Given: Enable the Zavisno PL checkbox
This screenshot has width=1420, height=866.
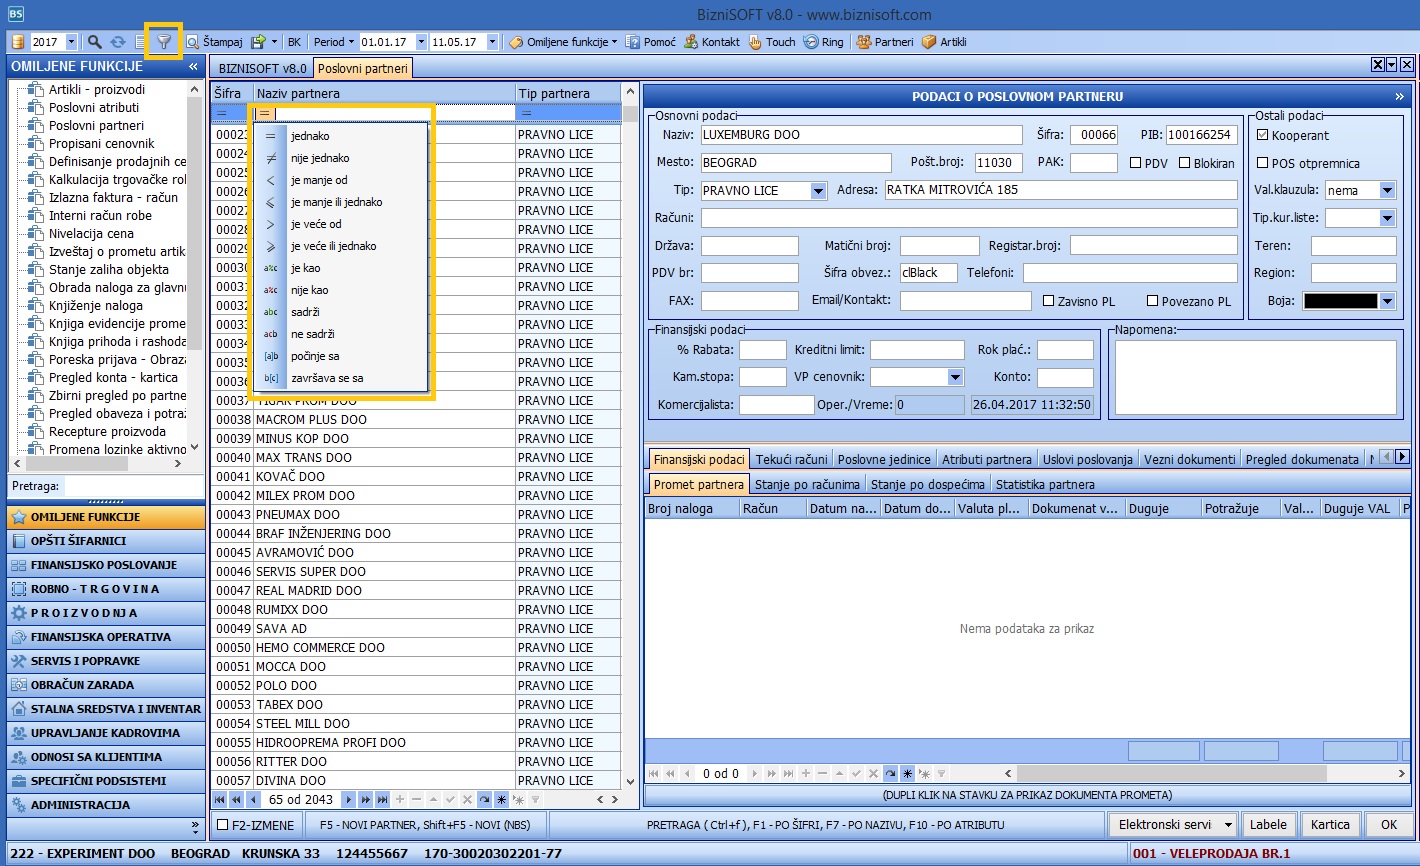Looking at the screenshot, I should click(x=1049, y=301).
